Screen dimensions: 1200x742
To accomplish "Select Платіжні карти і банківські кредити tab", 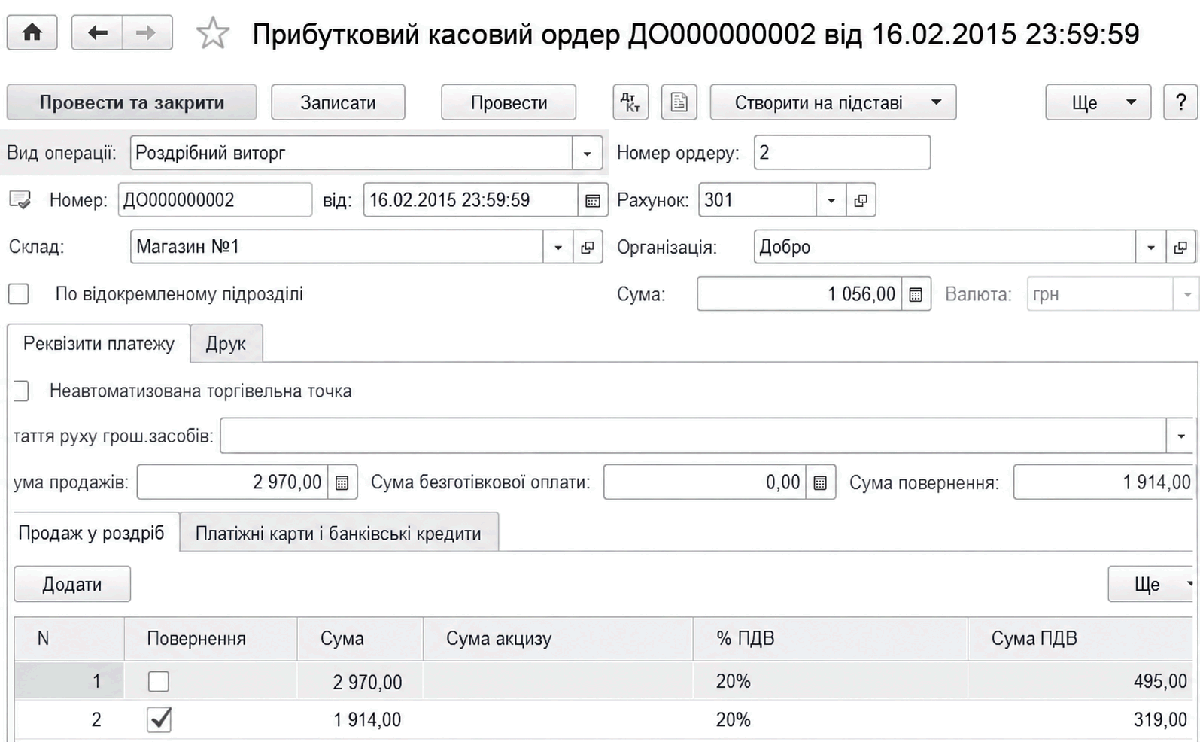I will click(x=339, y=533).
